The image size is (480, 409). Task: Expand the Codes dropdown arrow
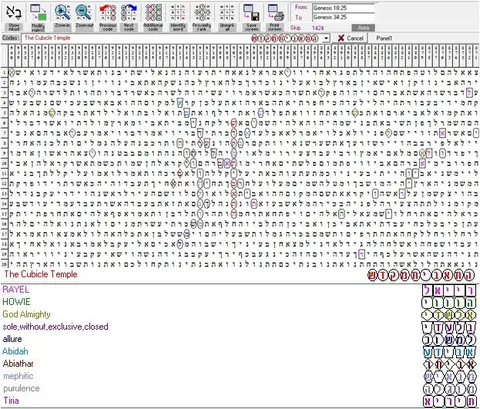pos(327,38)
